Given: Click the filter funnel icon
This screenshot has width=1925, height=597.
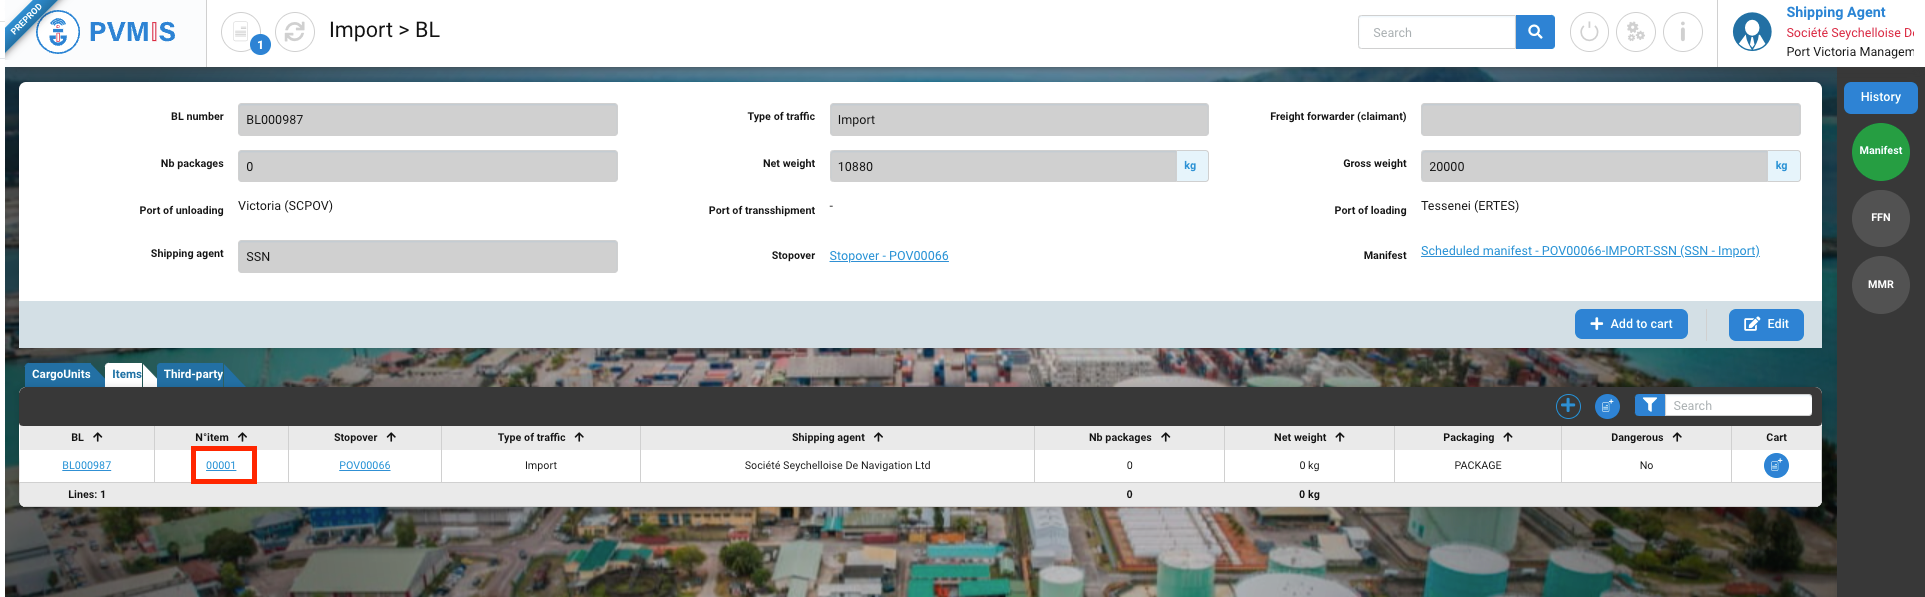Looking at the screenshot, I should tap(1650, 405).
